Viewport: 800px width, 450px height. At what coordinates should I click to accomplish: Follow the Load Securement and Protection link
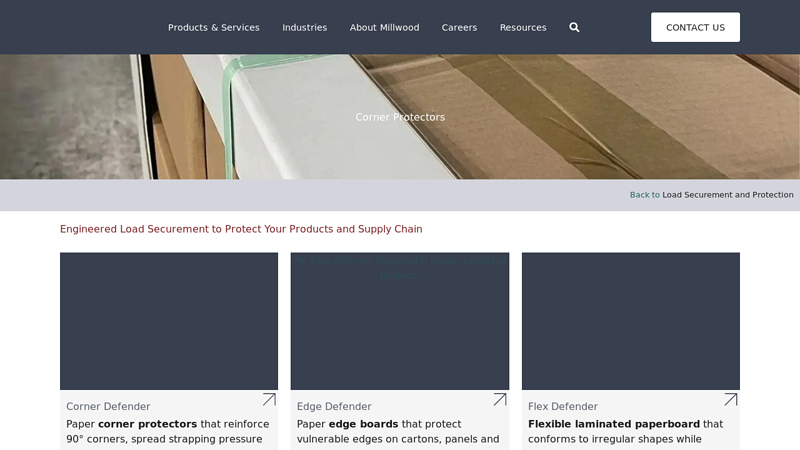[x=727, y=195]
